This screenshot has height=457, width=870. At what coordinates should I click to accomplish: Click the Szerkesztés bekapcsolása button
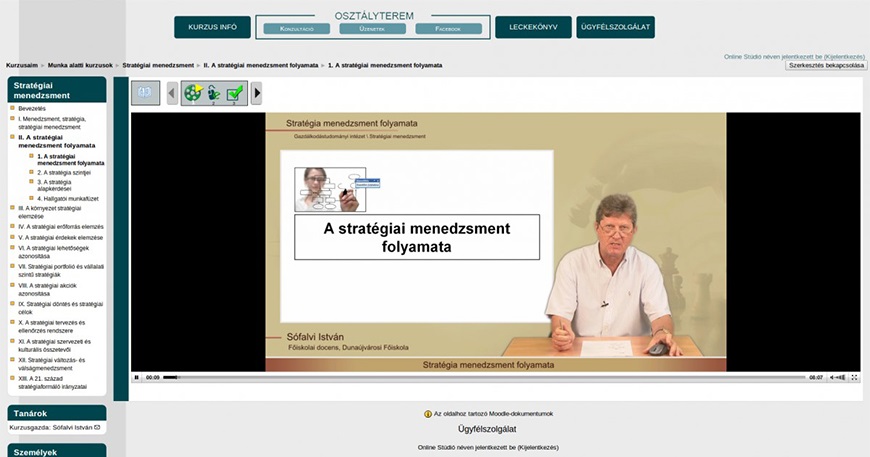tap(826, 65)
